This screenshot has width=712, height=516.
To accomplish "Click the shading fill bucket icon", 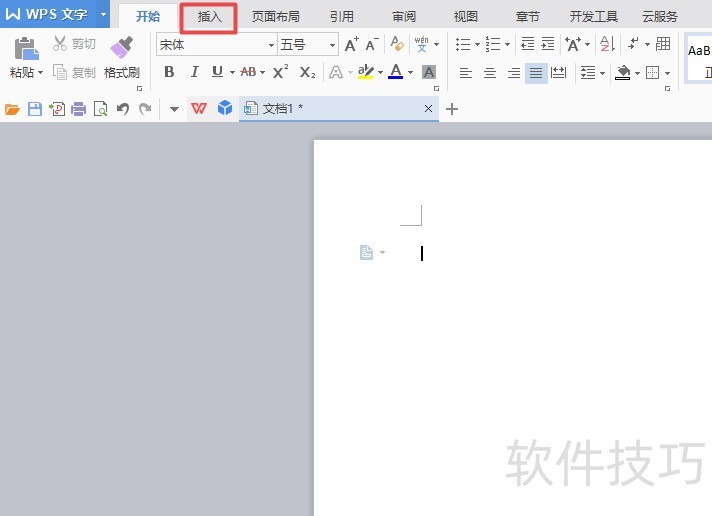I will (x=623, y=72).
